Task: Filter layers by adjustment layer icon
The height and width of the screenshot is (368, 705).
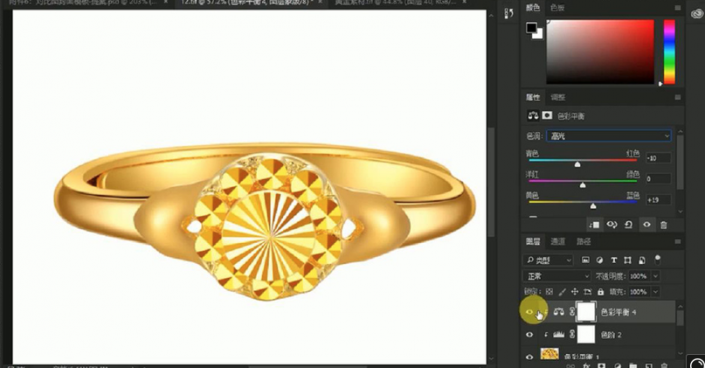Action: tap(599, 260)
